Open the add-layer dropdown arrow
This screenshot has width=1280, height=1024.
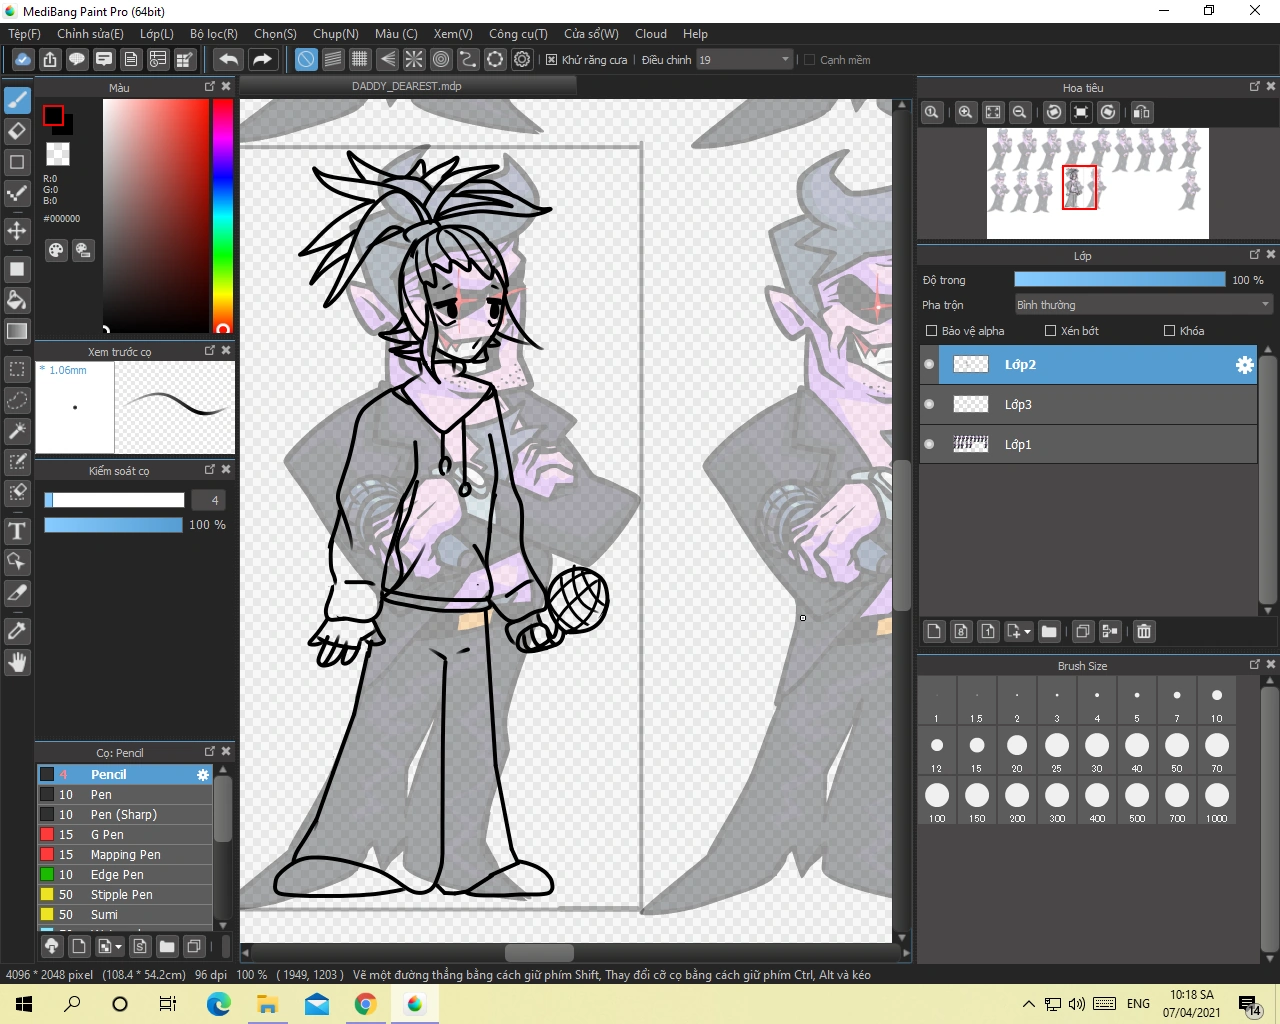click(x=1027, y=632)
